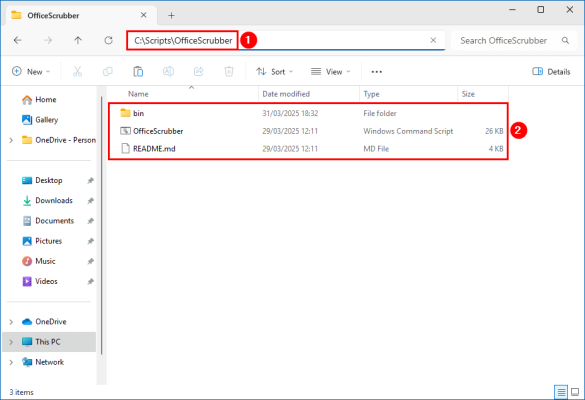Click the Search OfficeScrubber box

(x=513, y=40)
